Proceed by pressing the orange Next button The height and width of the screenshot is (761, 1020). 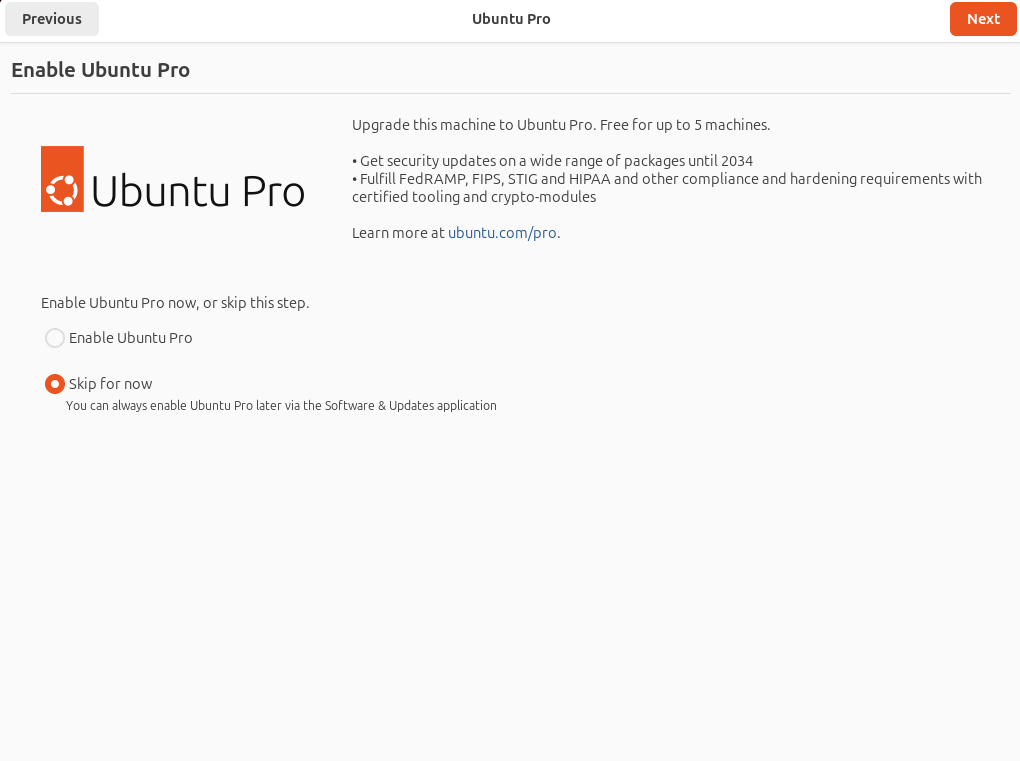click(x=983, y=19)
